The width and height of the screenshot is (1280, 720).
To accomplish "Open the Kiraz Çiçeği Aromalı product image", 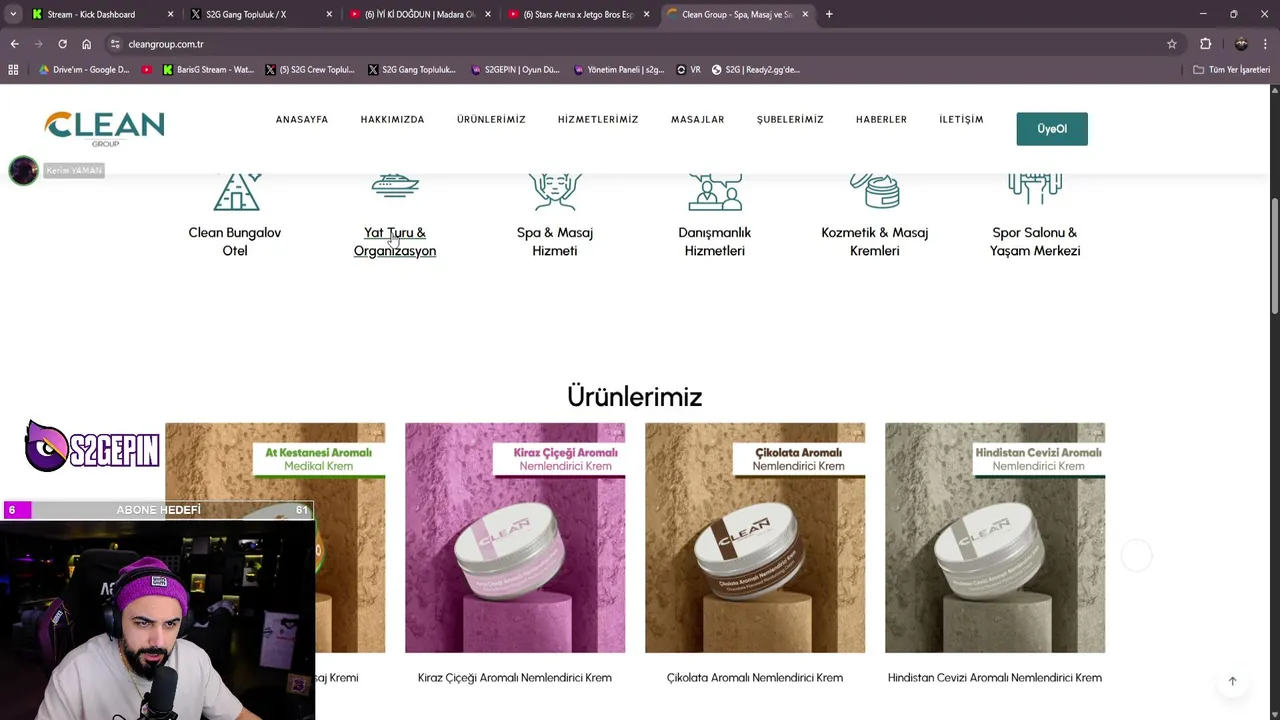I will 515,538.
